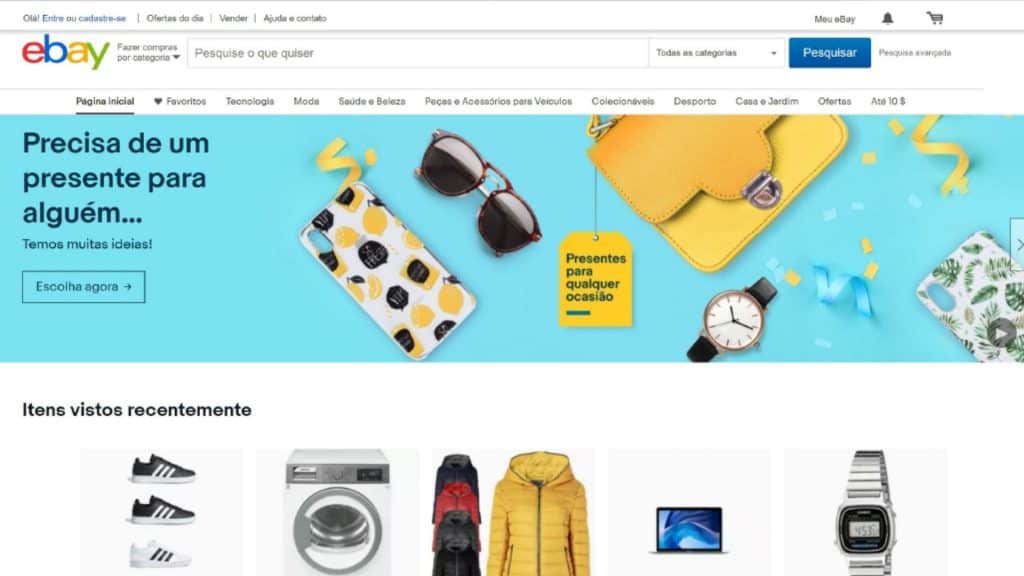Viewport: 1024px width, 576px height.
Task: Click the banner next-slide arrow
Action: pyautogui.click(x=1017, y=245)
